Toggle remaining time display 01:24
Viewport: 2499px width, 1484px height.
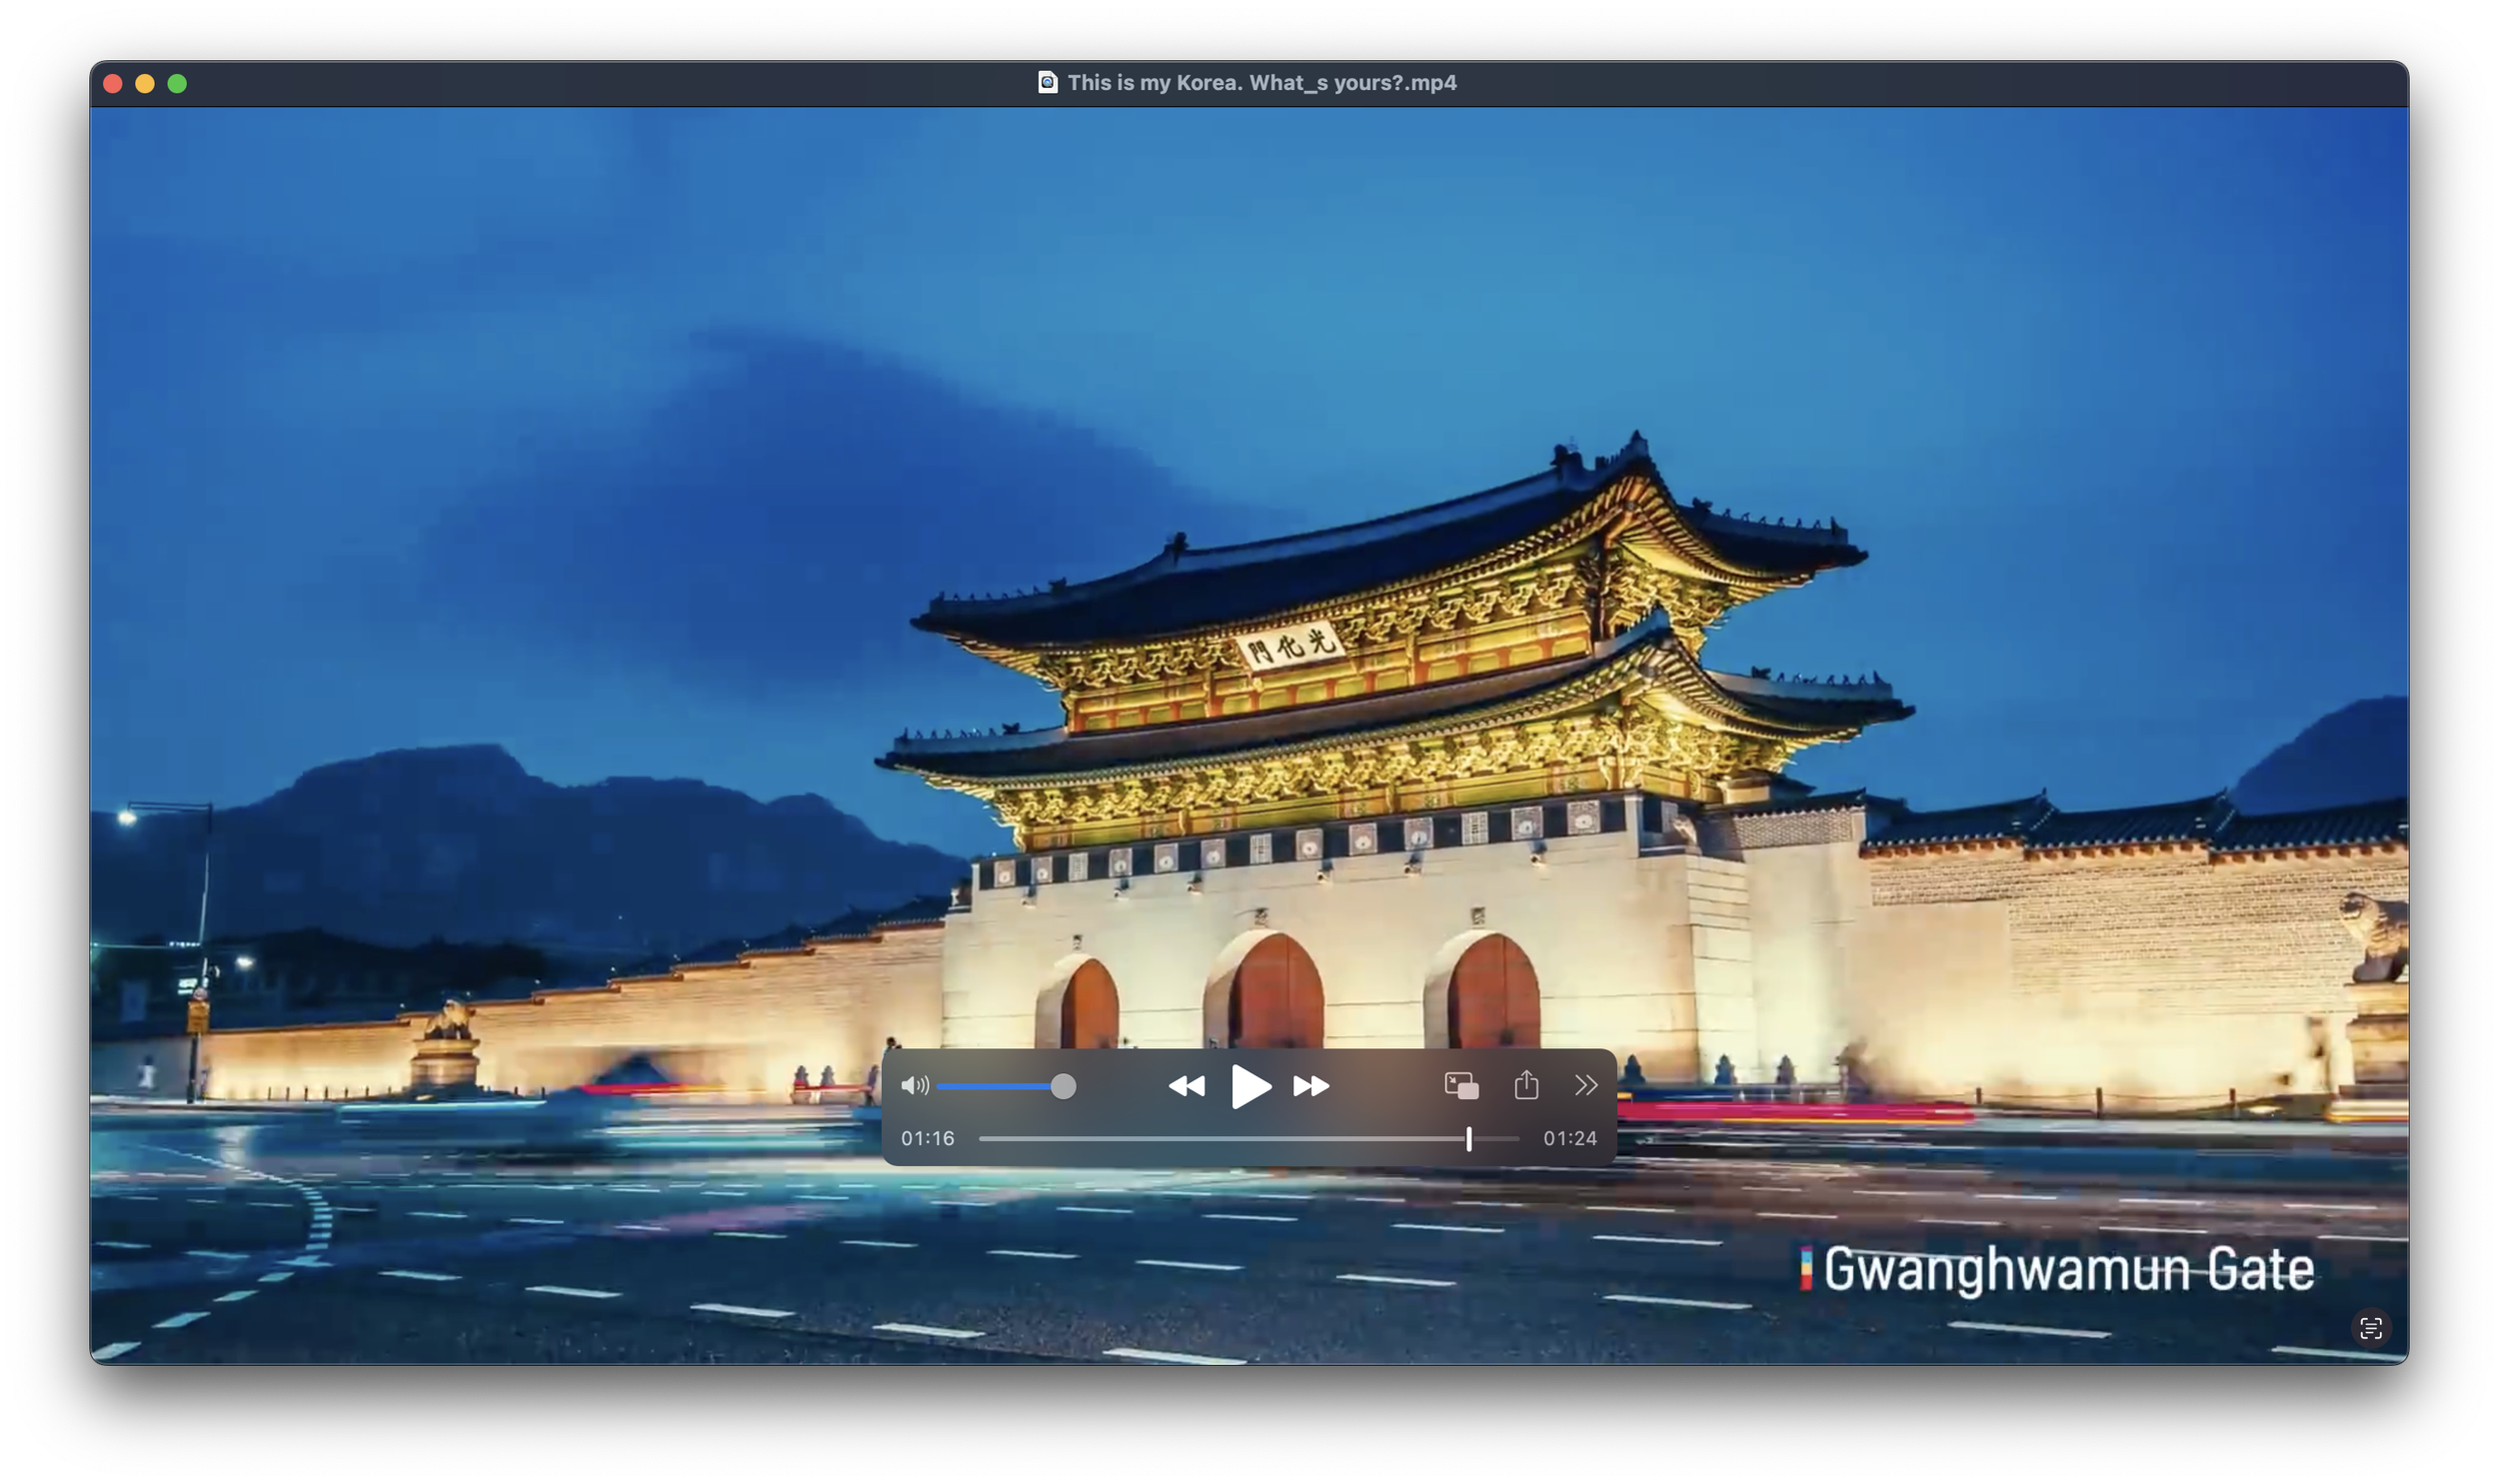pos(1569,1139)
